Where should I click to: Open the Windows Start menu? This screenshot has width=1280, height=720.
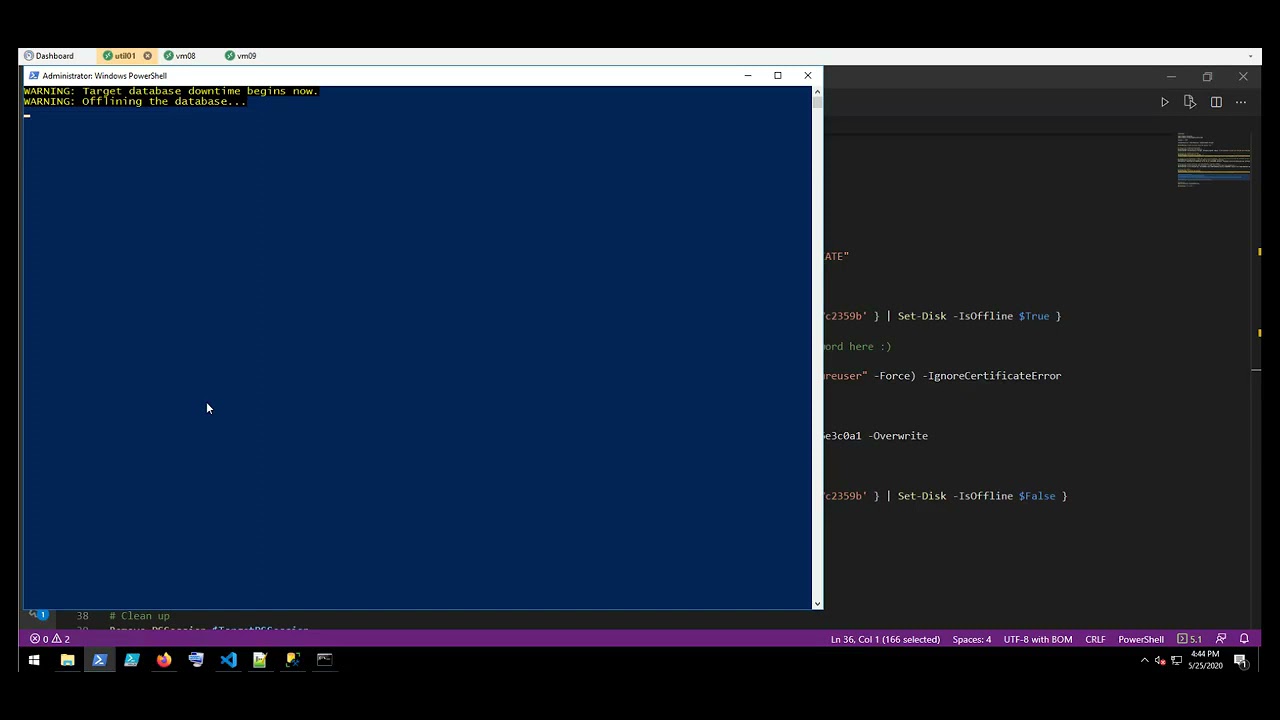pos(34,660)
